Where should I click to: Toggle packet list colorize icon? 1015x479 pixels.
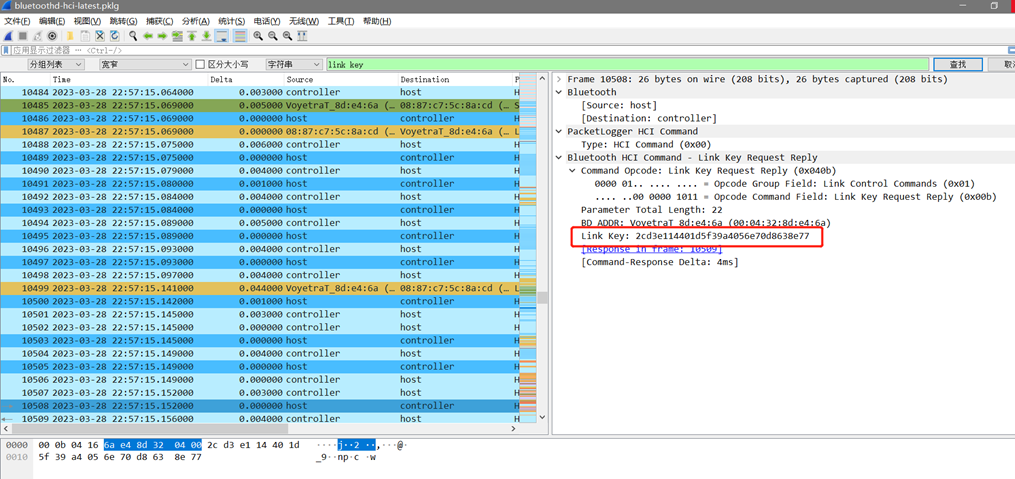pos(240,36)
